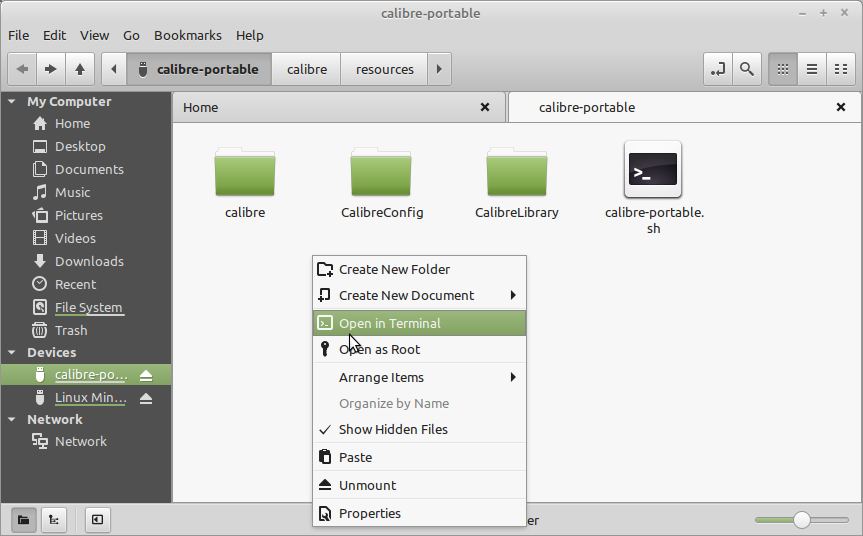Open Videos in the sidebar
The image size is (863, 536).
pos(75,239)
